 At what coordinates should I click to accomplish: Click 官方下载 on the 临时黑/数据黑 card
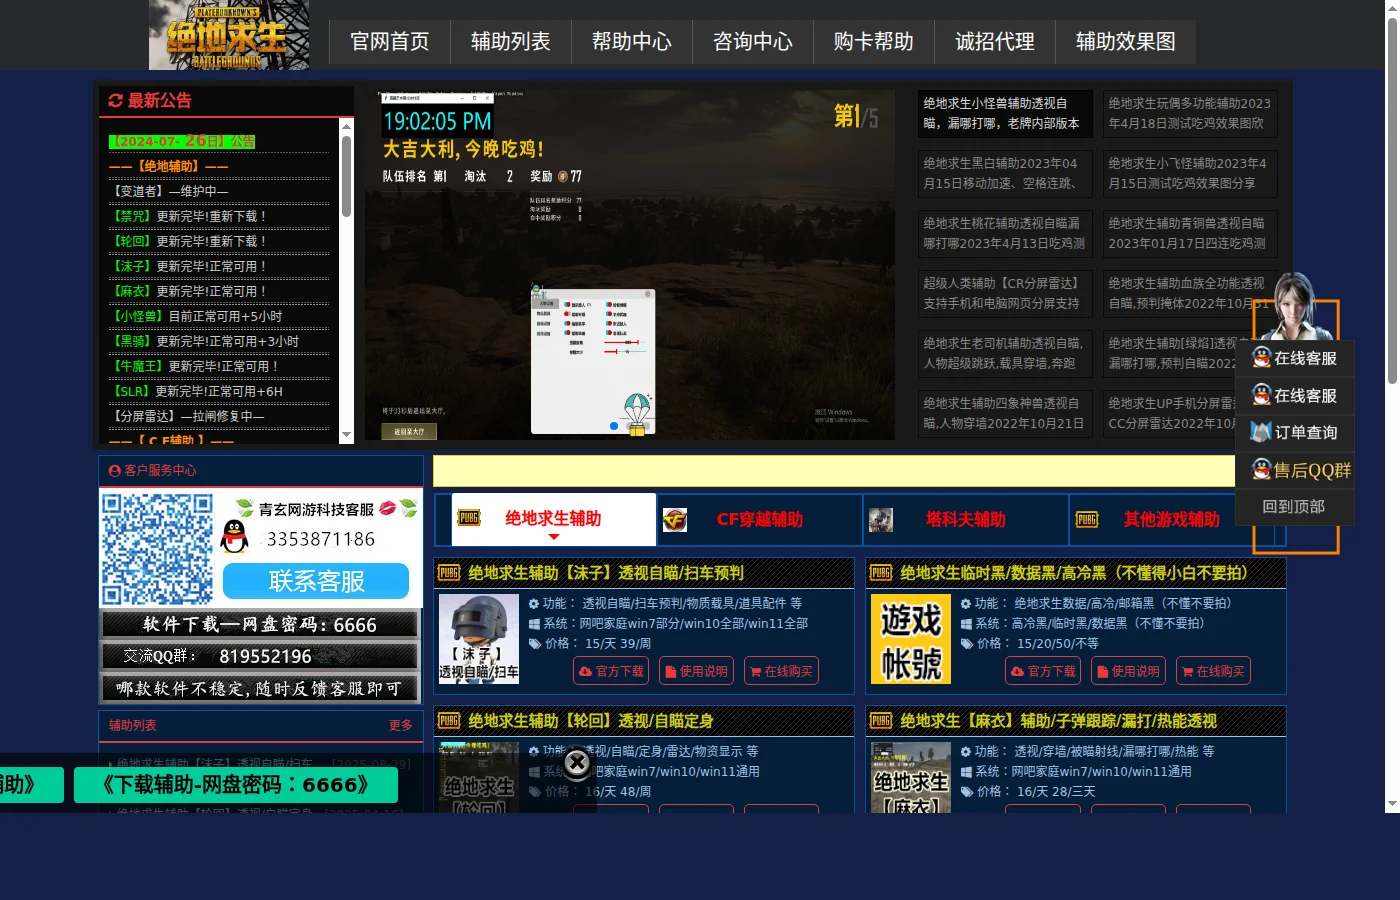(x=1043, y=671)
